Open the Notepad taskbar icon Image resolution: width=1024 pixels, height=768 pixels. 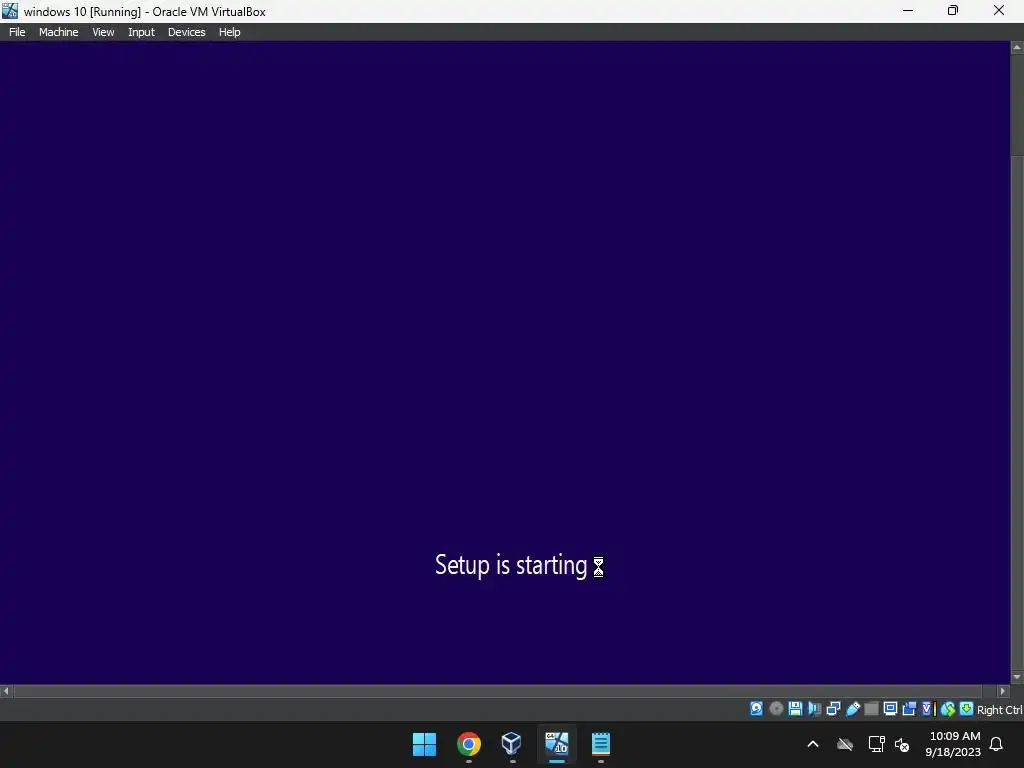[601, 744]
